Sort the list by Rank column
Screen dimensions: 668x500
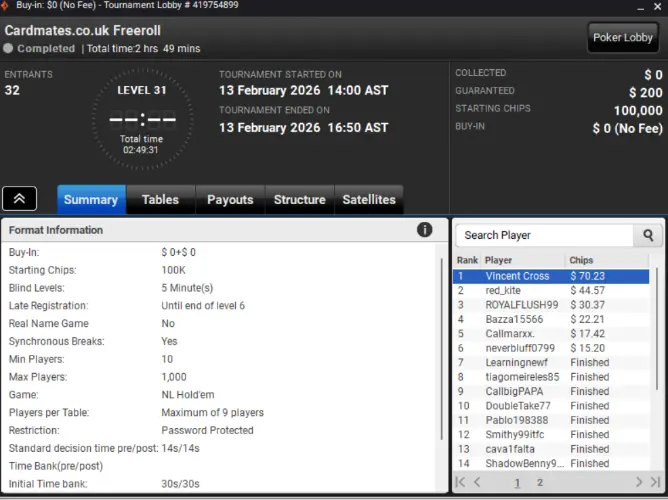pos(467,260)
